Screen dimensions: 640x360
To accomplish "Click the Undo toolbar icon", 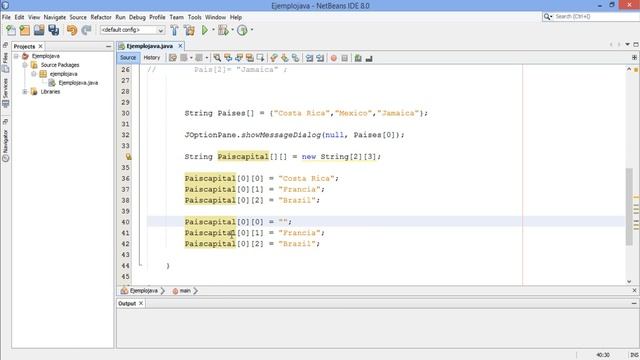I will [72, 30].
